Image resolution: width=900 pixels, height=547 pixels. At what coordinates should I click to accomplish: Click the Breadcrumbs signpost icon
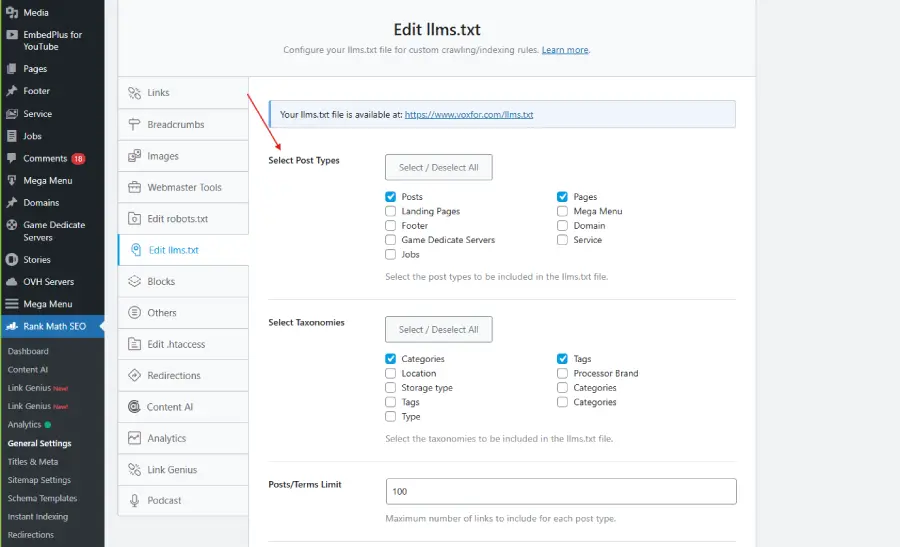click(x=134, y=125)
